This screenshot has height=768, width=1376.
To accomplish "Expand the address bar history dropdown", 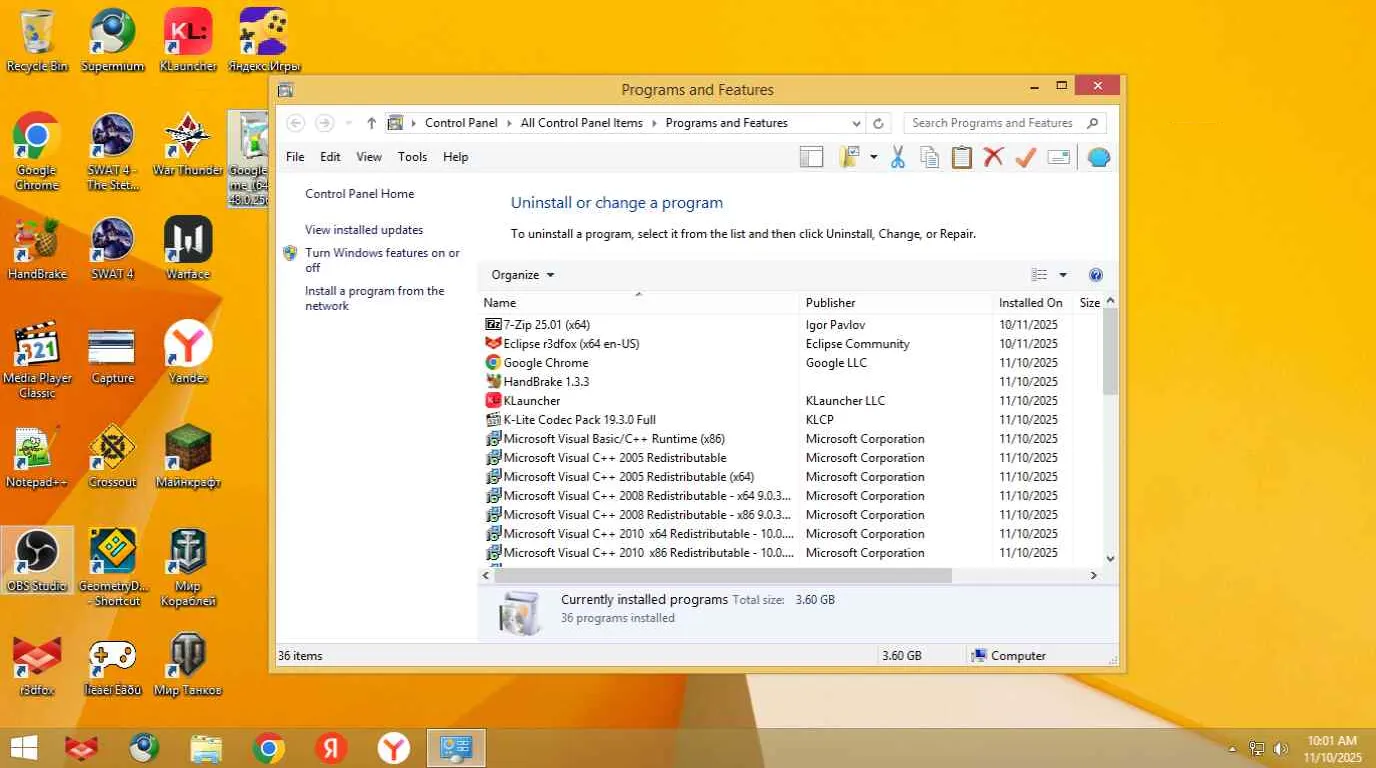I will [856, 123].
